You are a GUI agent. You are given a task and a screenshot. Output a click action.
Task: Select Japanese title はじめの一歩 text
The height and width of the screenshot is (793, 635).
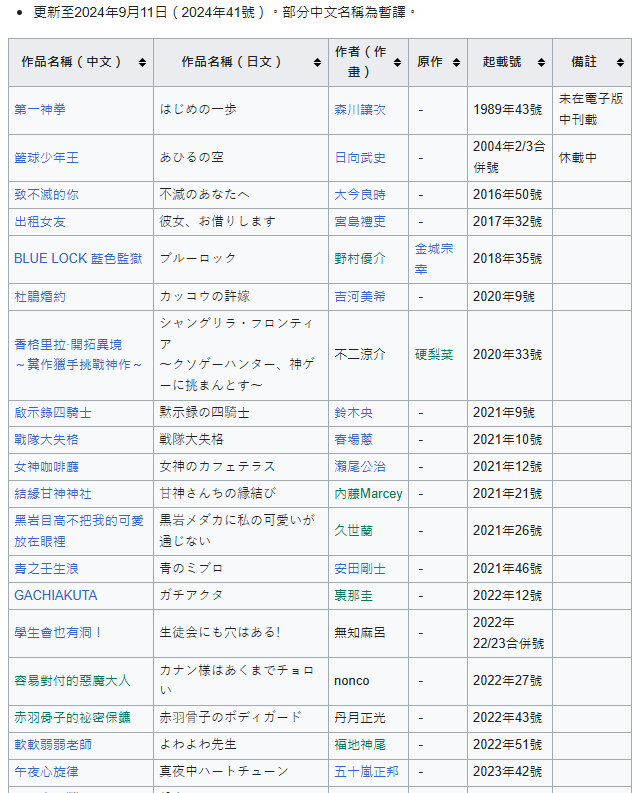pyautogui.click(x=198, y=109)
